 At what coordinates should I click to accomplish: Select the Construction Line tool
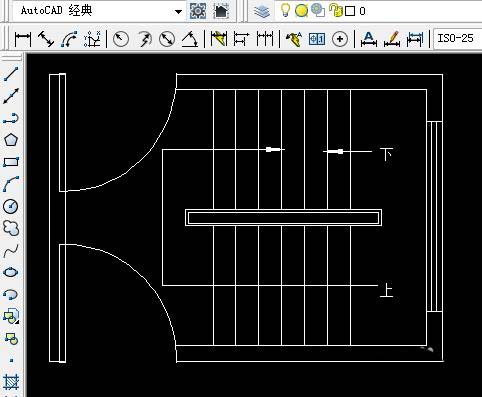point(11,96)
